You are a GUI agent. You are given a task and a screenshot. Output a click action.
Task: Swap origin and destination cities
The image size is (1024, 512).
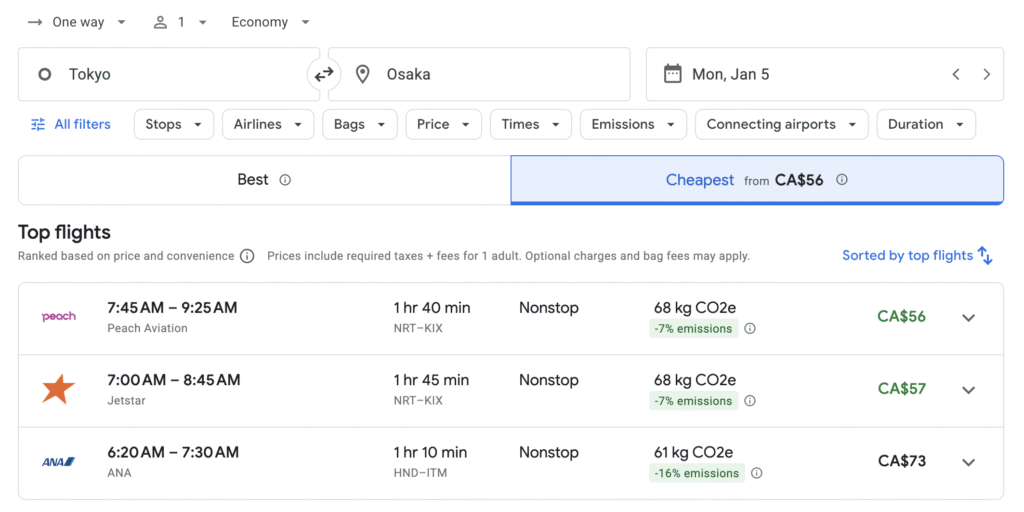pyautogui.click(x=324, y=74)
